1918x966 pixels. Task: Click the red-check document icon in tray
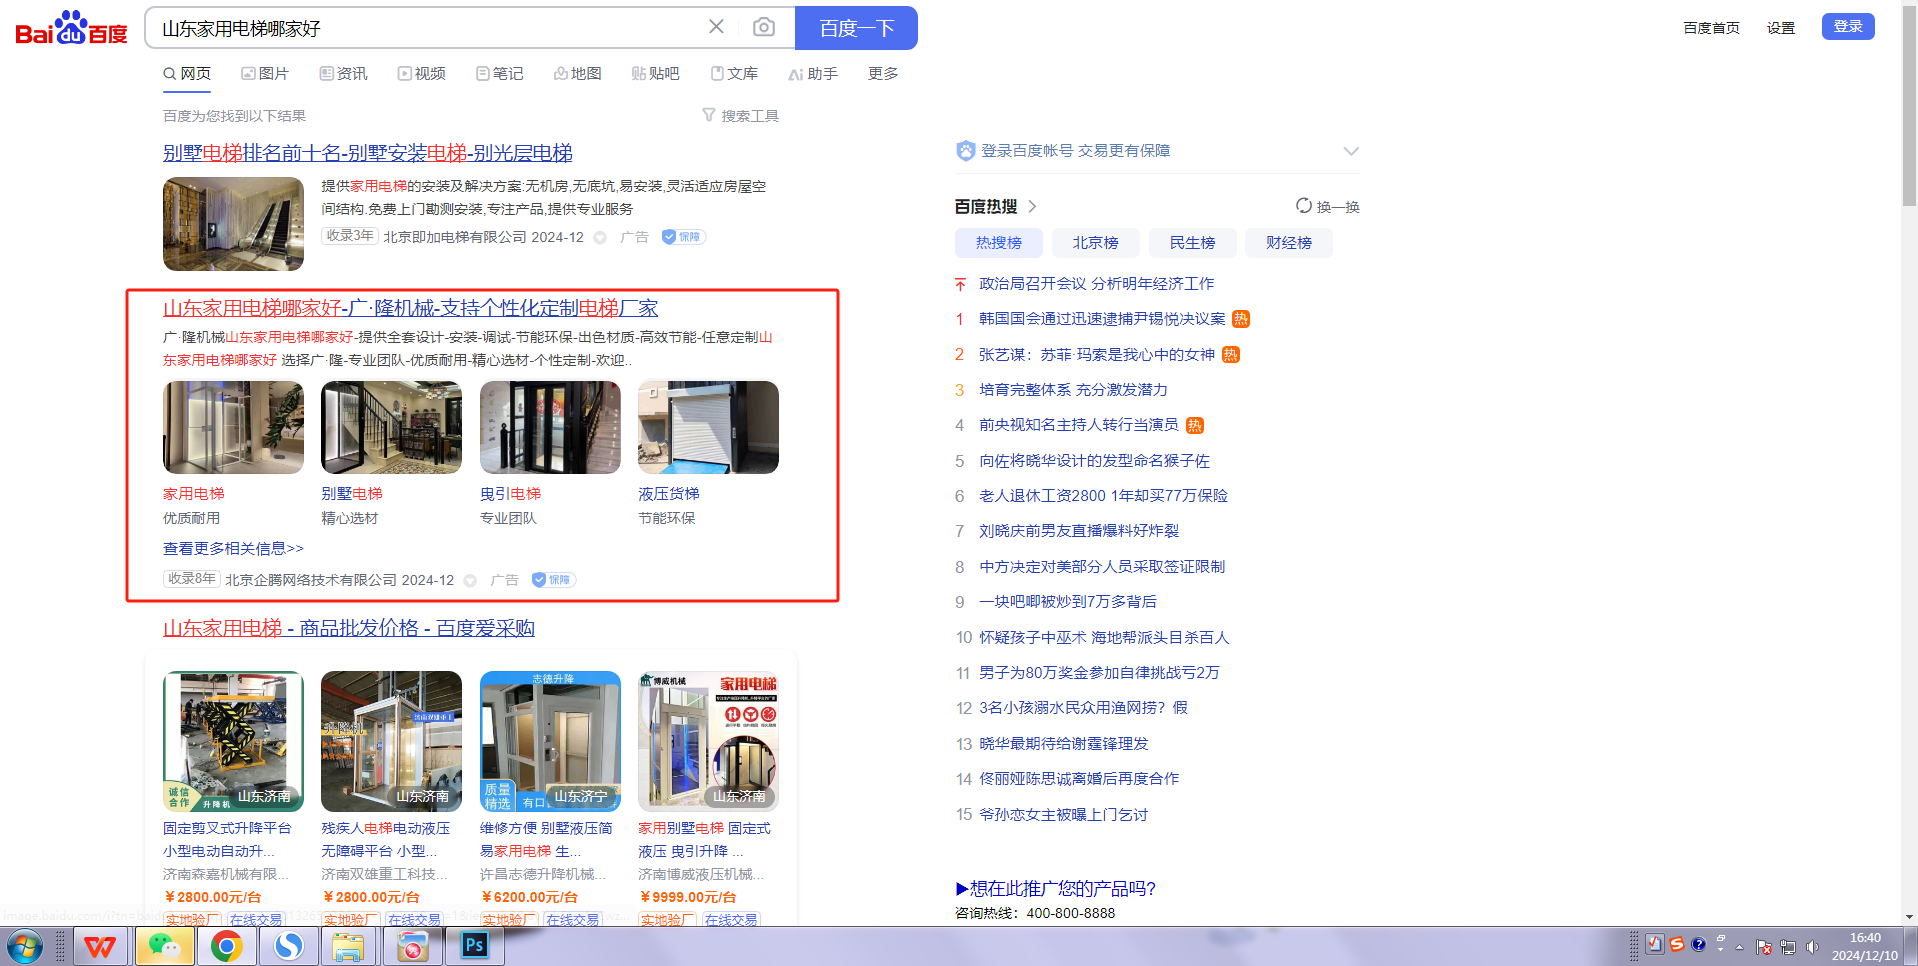(x=1655, y=944)
